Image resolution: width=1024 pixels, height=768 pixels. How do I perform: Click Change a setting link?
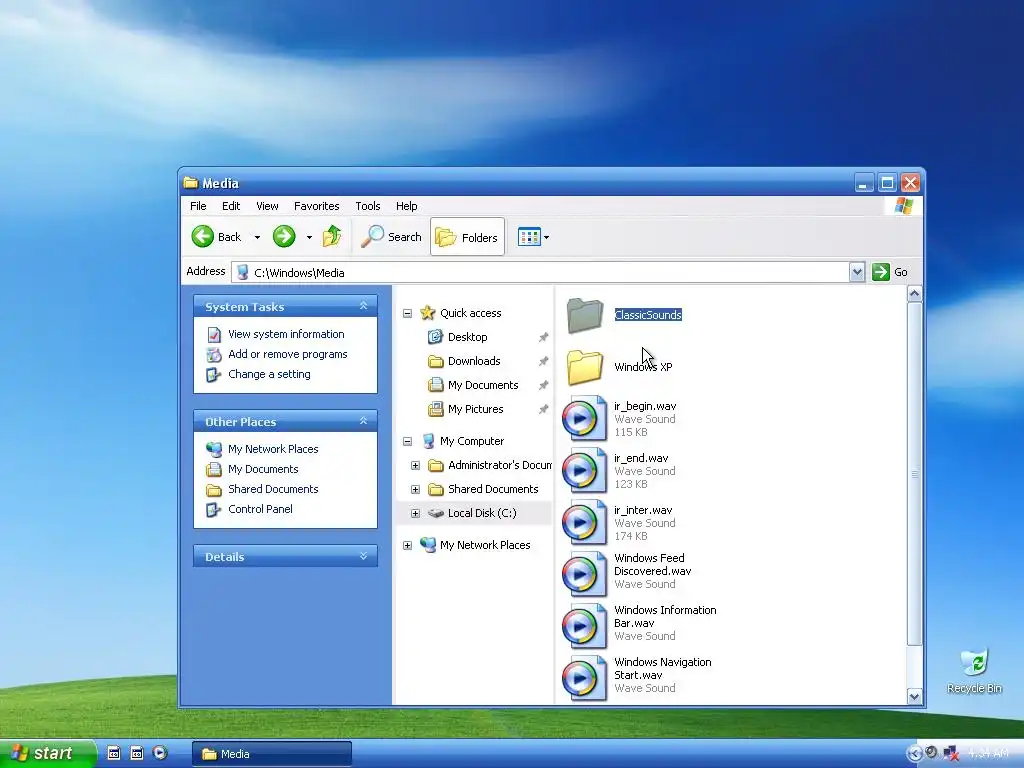269,374
